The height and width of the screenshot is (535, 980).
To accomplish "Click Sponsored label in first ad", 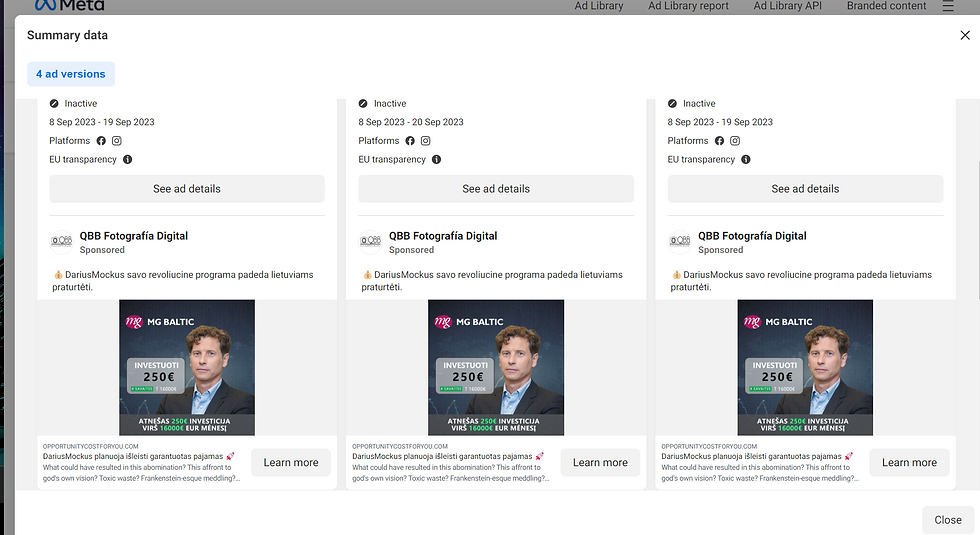I will [102, 250].
